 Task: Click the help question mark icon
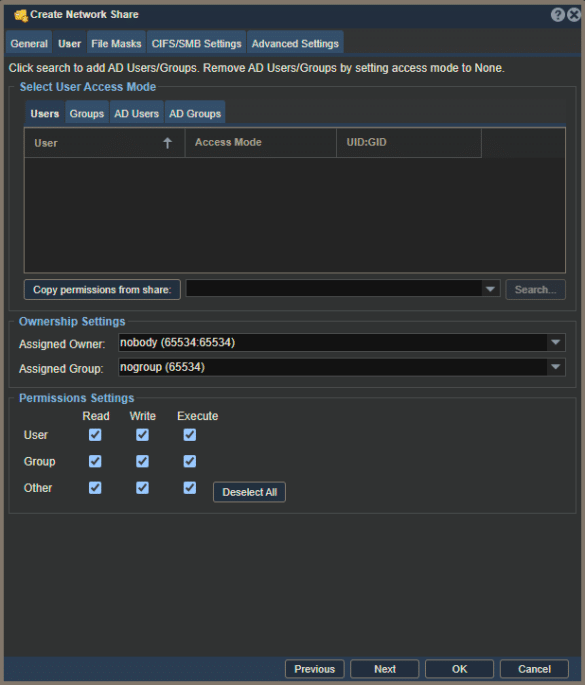pos(557,15)
